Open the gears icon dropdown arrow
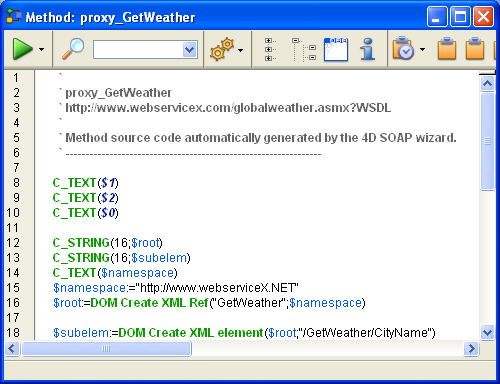The image size is (500, 384). 241,50
